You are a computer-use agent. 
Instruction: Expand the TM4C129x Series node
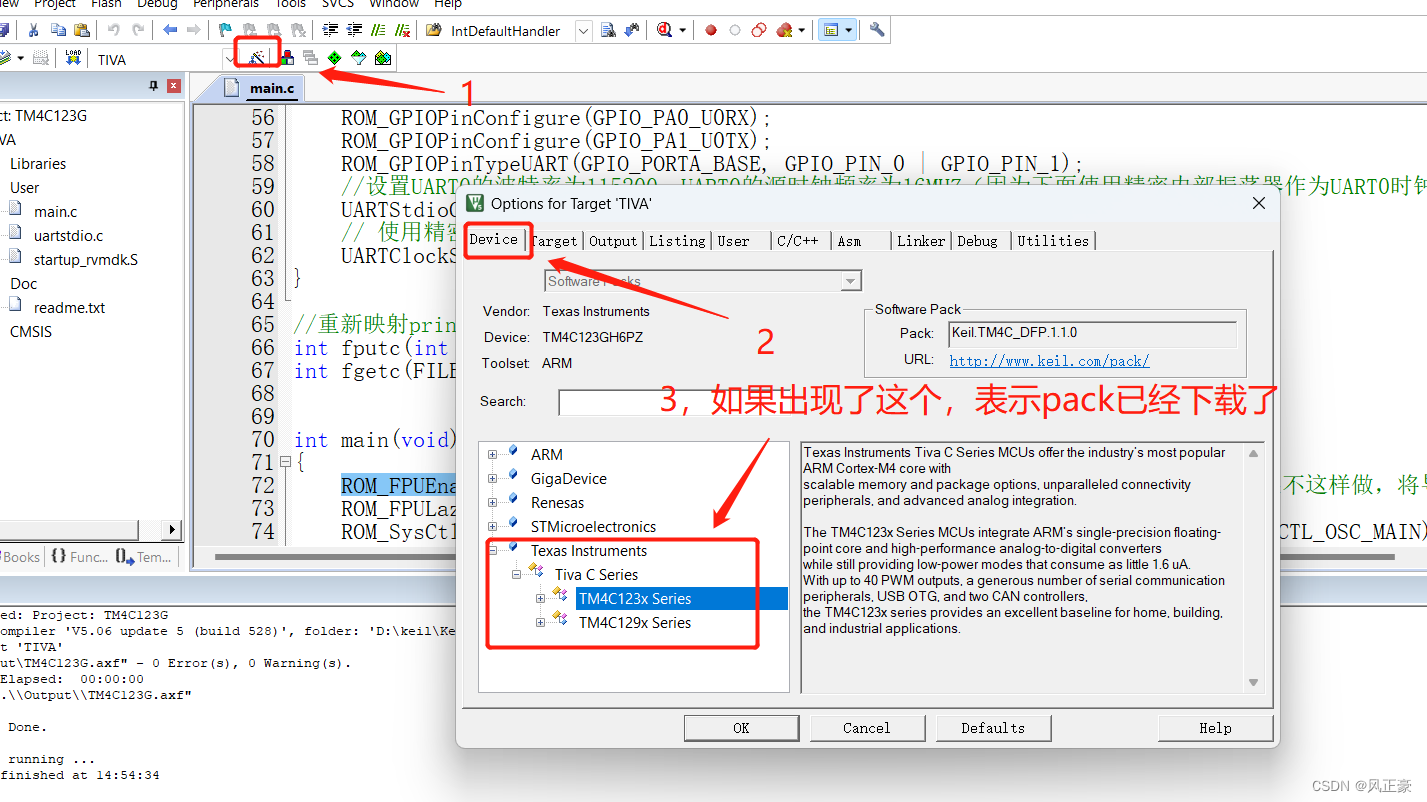(540, 623)
